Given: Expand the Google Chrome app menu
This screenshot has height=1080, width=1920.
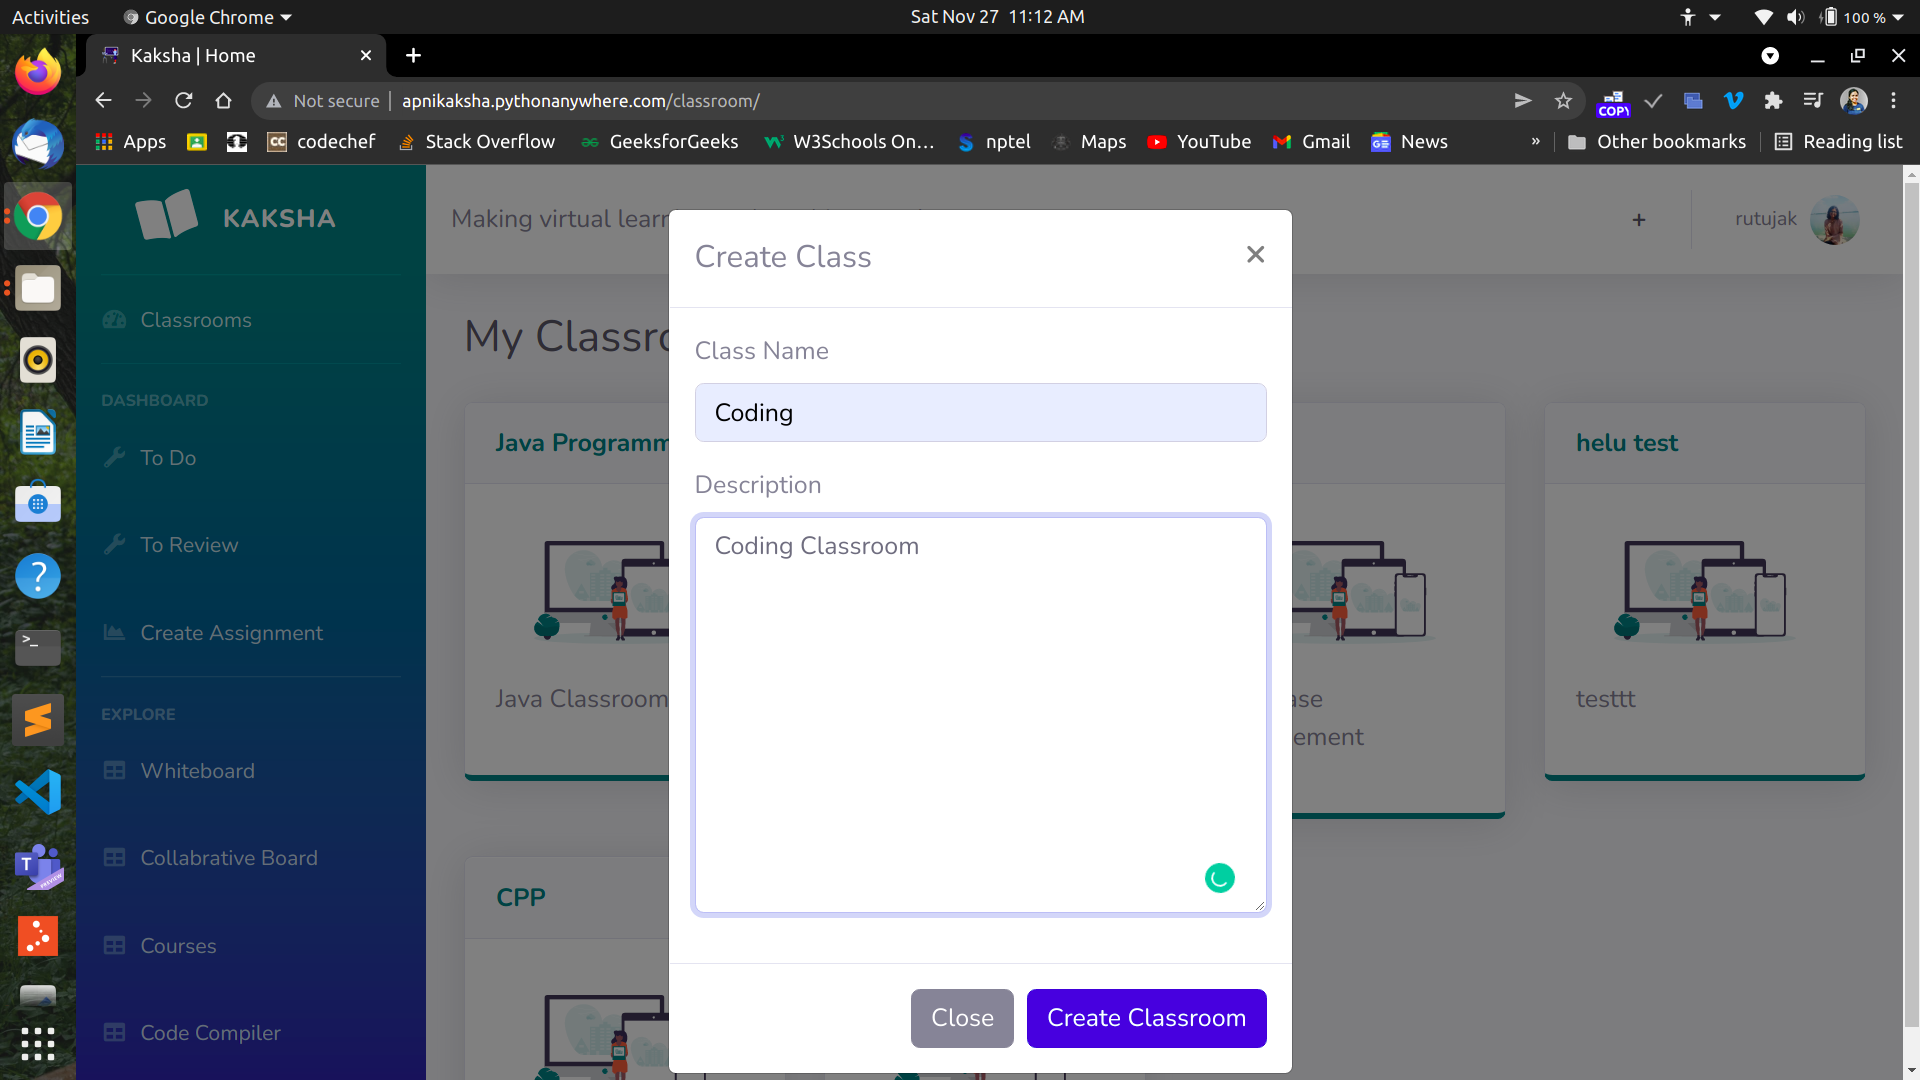Looking at the screenshot, I should [x=208, y=17].
